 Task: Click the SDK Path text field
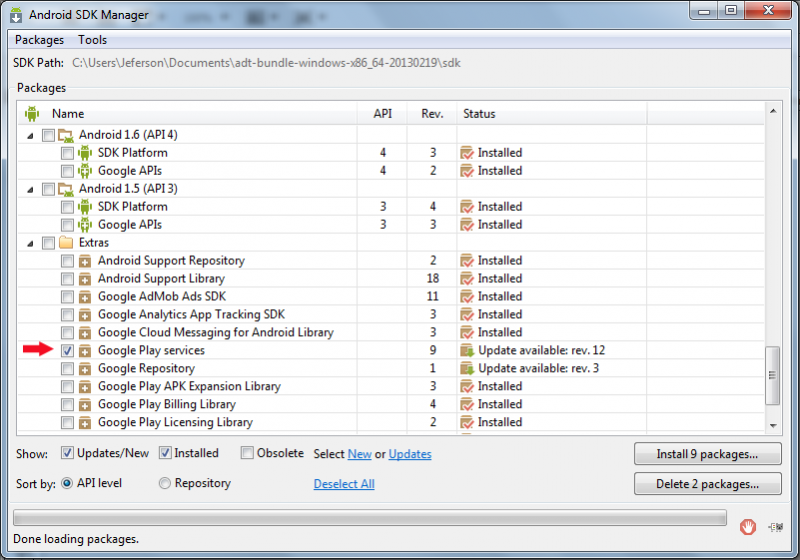266,63
